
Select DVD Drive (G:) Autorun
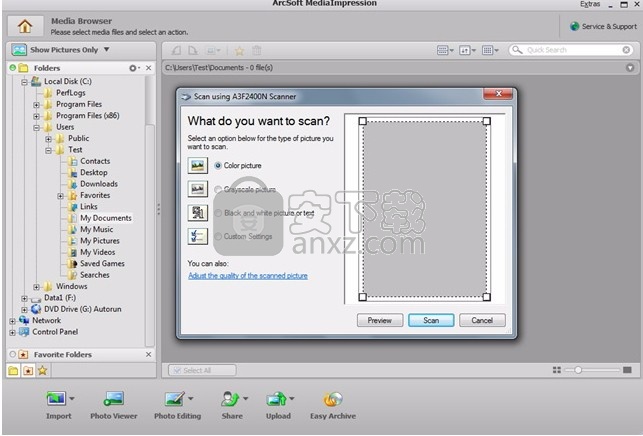82,309
